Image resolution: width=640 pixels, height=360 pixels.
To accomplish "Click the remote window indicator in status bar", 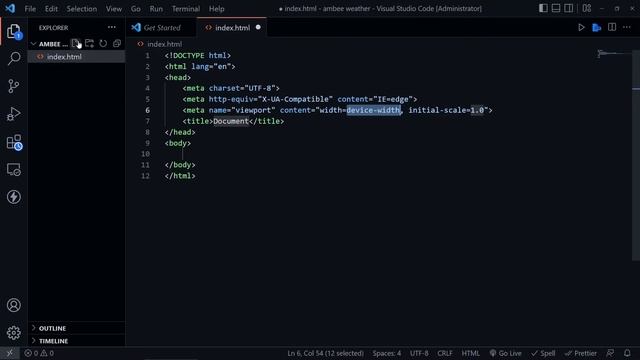I will click(10, 353).
